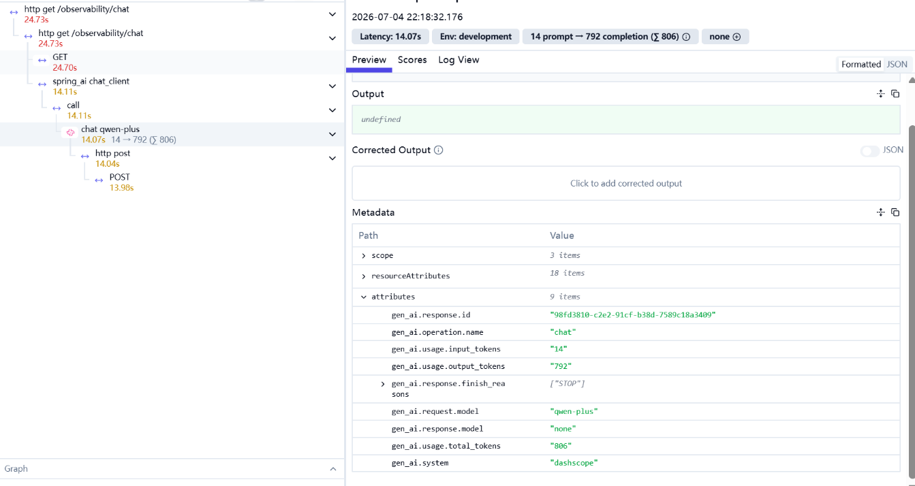915x486 pixels.
Task: Click the span icon beside http post
Action: [x=85, y=156]
